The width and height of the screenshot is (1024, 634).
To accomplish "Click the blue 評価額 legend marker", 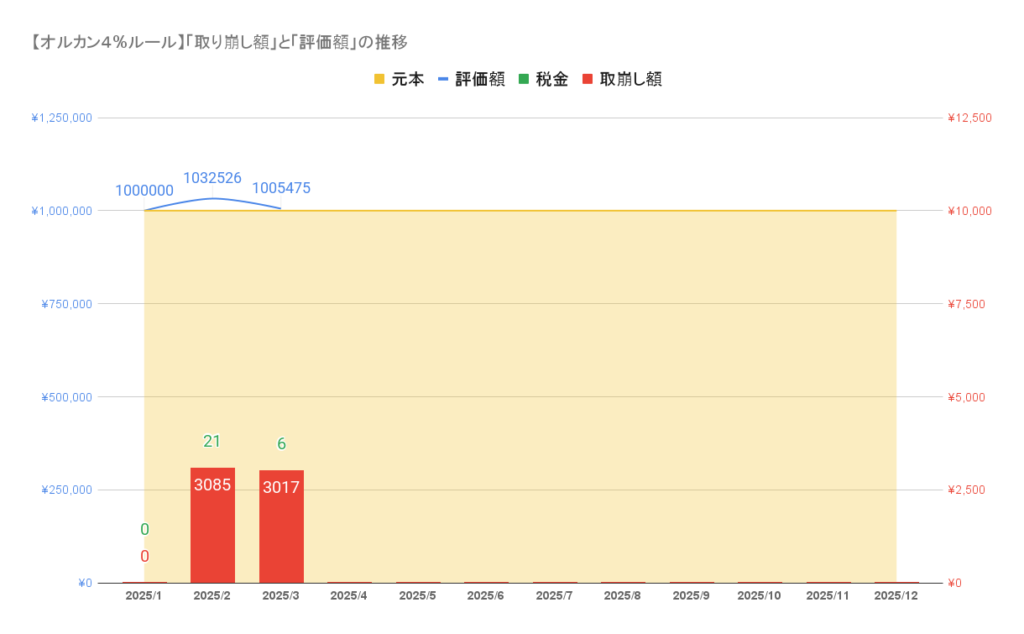I will coord(443,80).
